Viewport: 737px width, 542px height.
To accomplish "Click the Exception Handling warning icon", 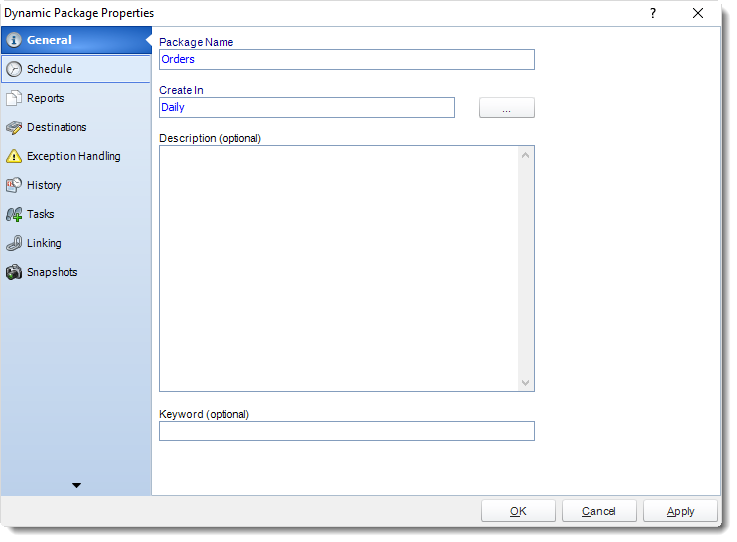I will (x=14, y=156).
